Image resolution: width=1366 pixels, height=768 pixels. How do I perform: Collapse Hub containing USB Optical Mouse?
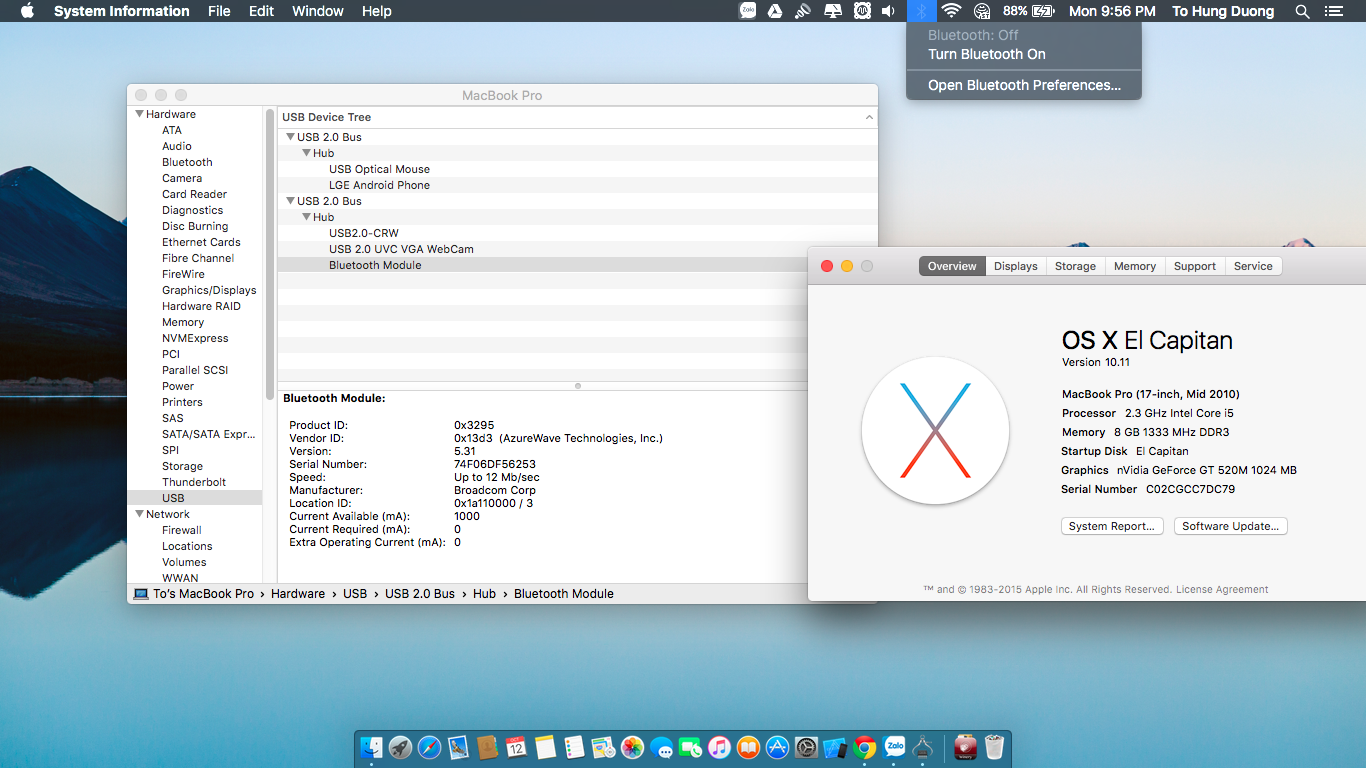306,153
